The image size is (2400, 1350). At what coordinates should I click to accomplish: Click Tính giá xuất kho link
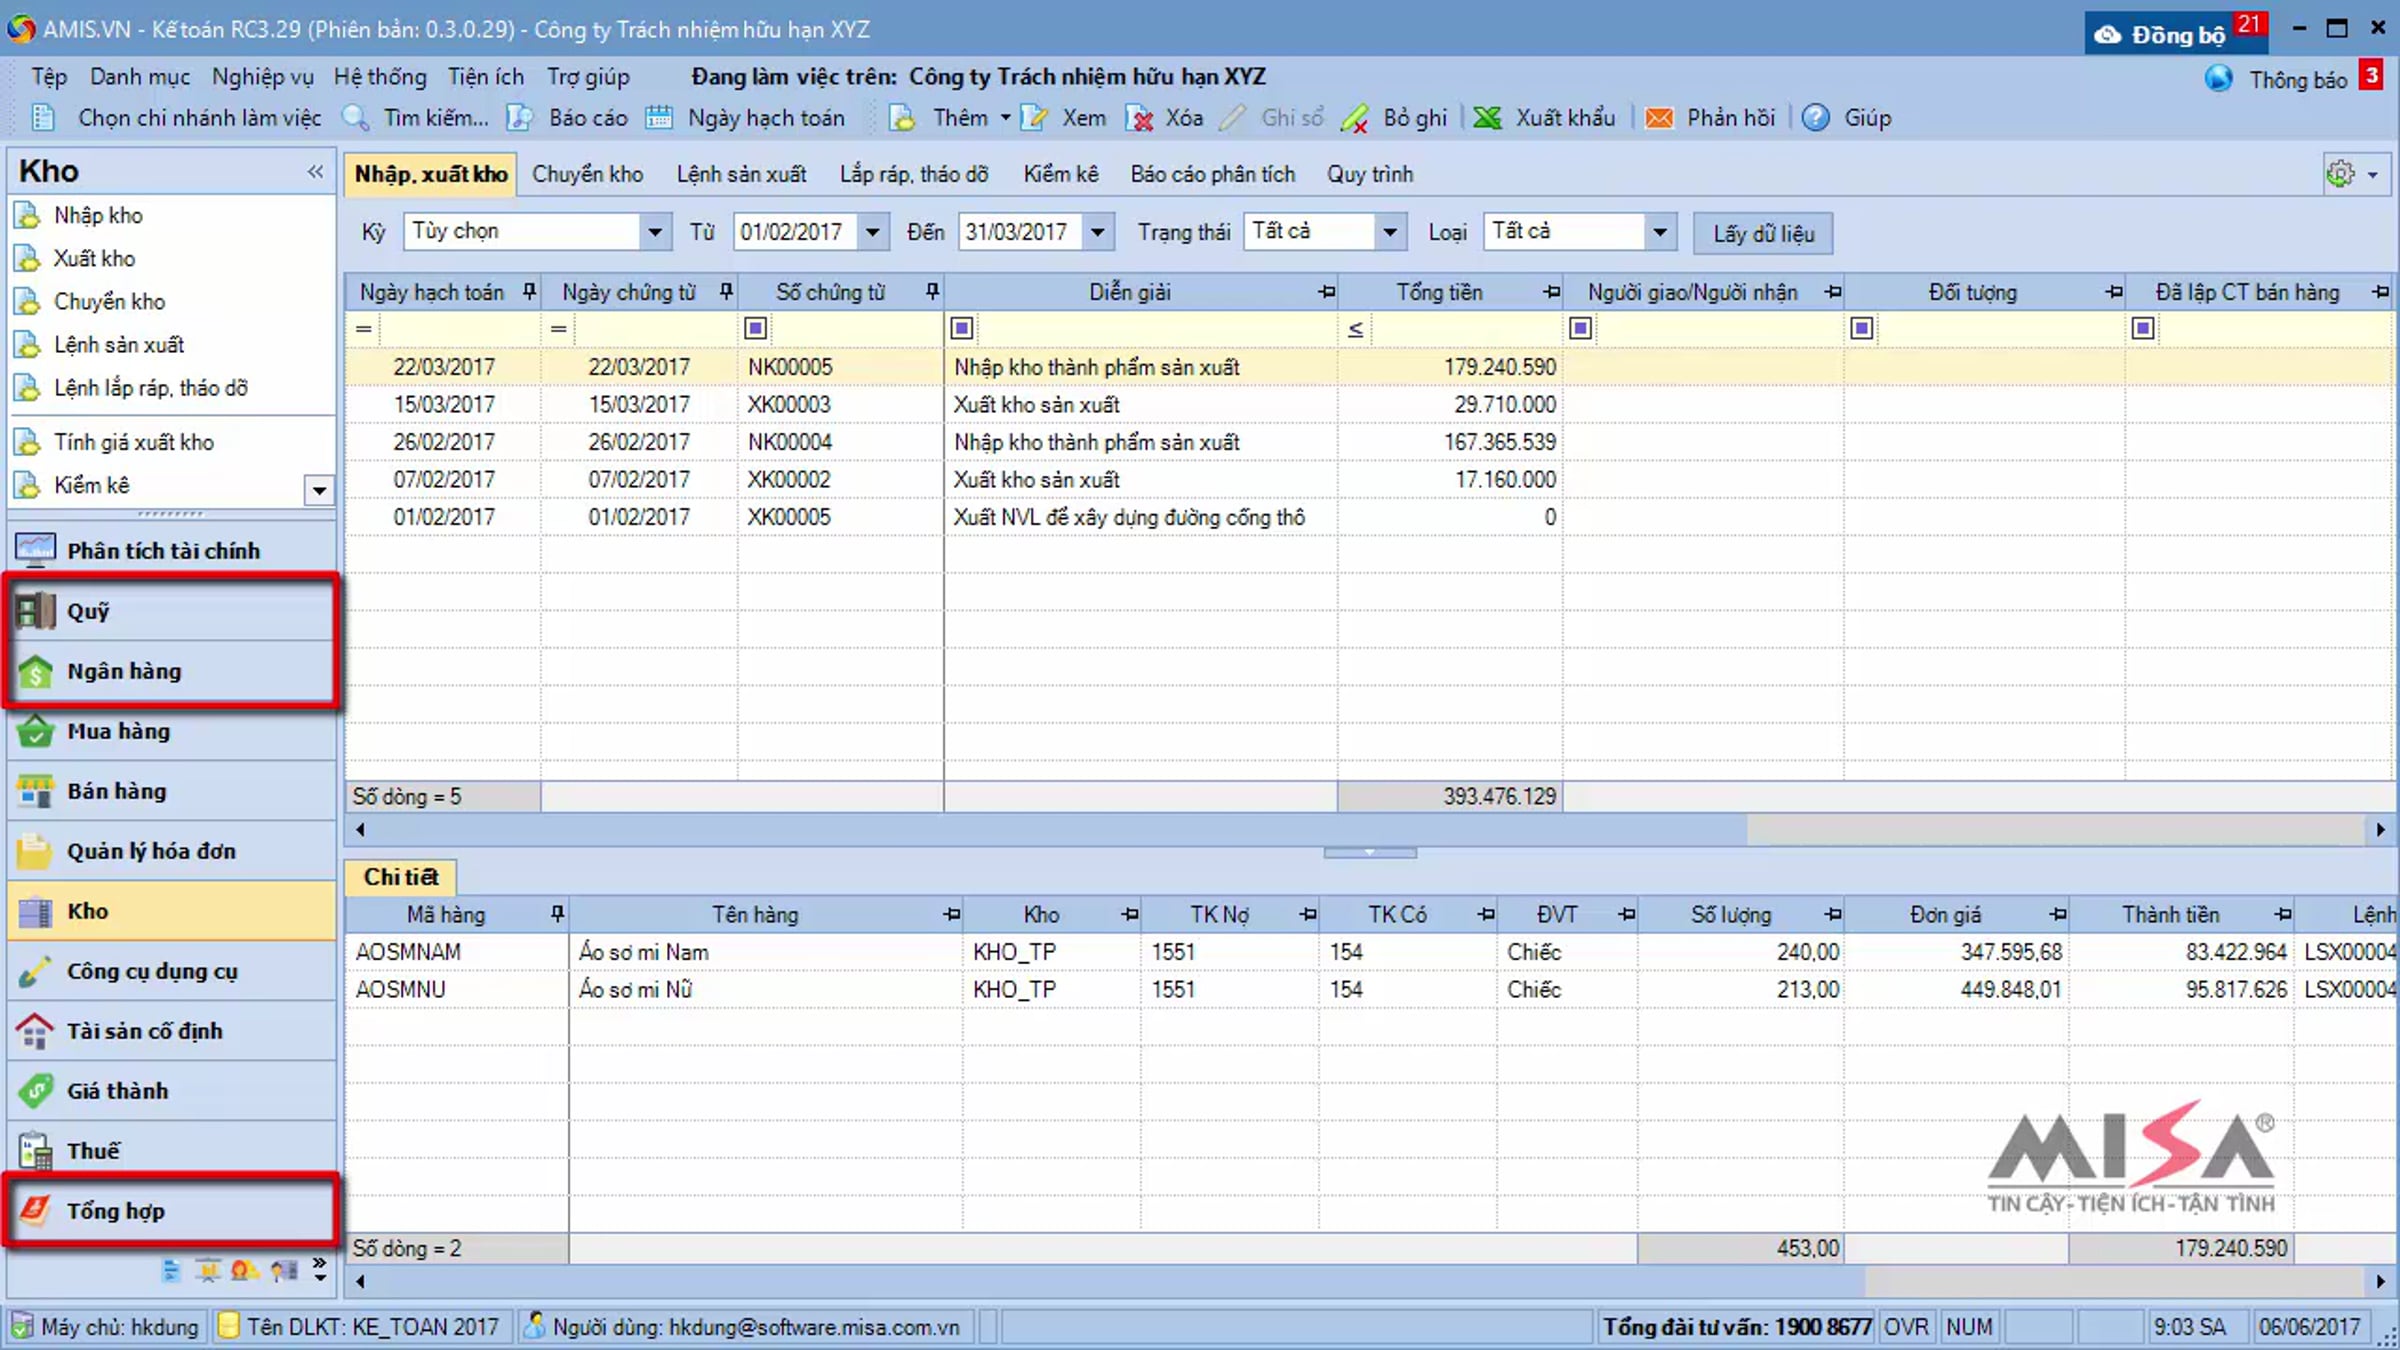[134, 442]
